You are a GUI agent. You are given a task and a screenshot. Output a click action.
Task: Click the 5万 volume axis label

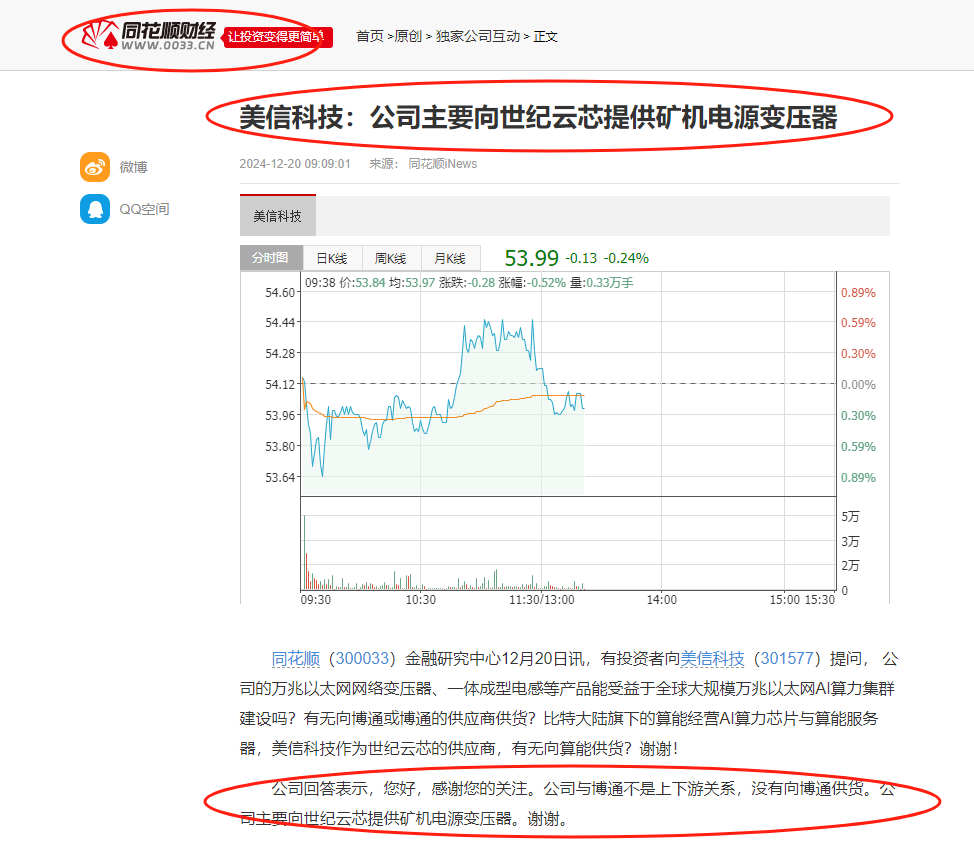coord(850,517)
